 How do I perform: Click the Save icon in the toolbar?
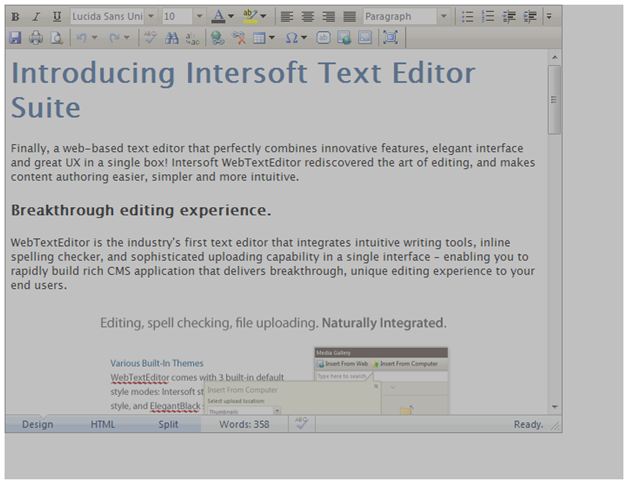tap(15, 38)
